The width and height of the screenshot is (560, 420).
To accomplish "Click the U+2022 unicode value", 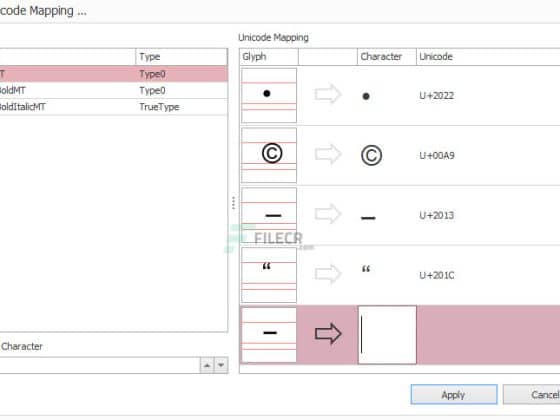I will point(437,96).
